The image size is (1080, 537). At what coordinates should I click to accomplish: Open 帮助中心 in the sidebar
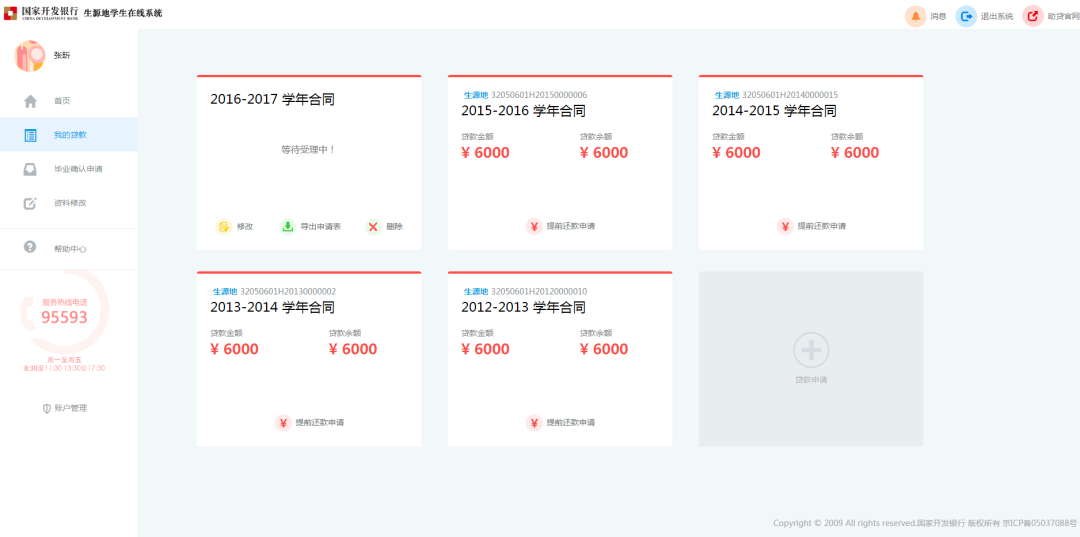(69, 249)
